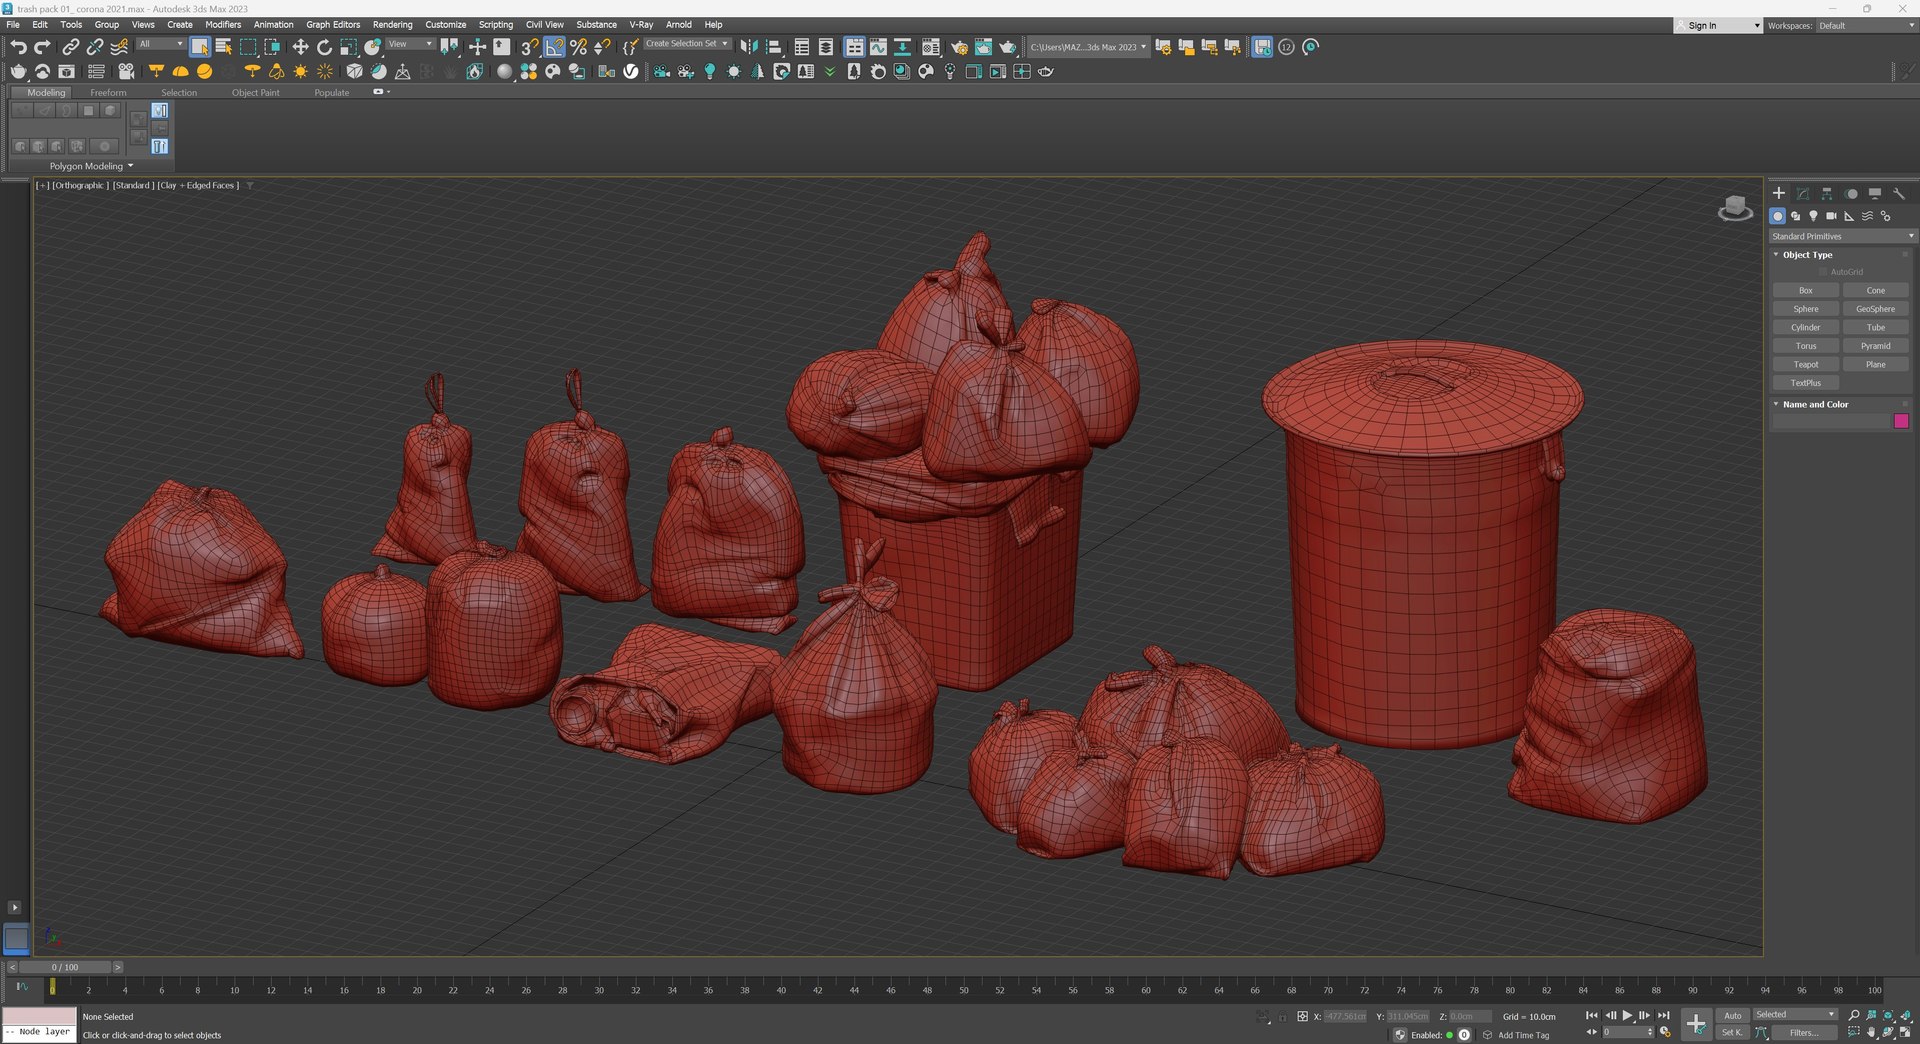The image size is (1920, 1044).
Task: Switch to the Freeform ribbon tab
Action: pos(108,93)
